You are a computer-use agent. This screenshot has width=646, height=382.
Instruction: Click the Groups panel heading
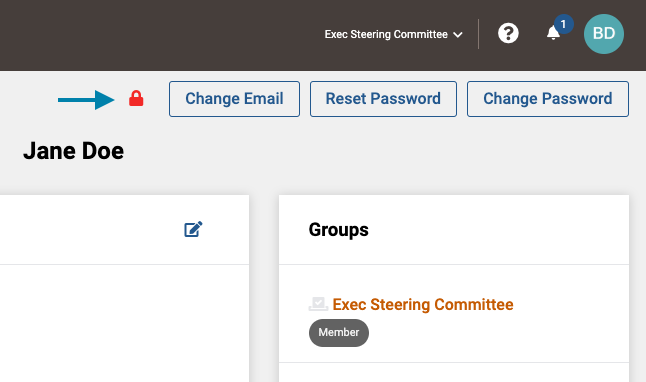coord(339,230)
